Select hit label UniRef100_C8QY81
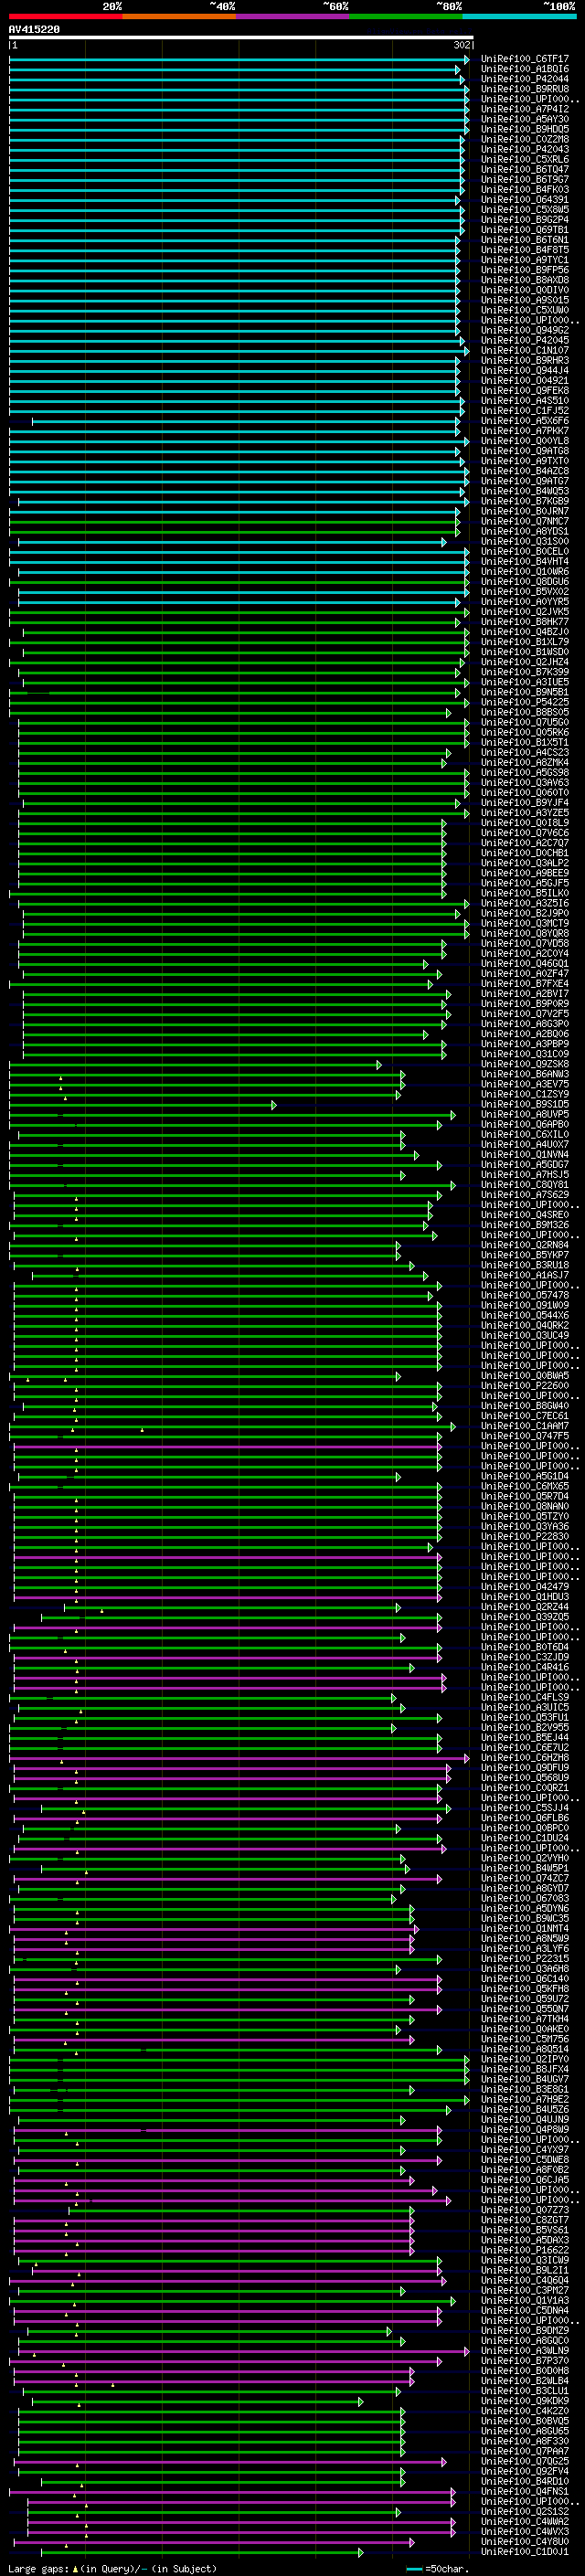Image resolution: width=585 pixels, height=2576 pixels. (x=525, y=1185)
